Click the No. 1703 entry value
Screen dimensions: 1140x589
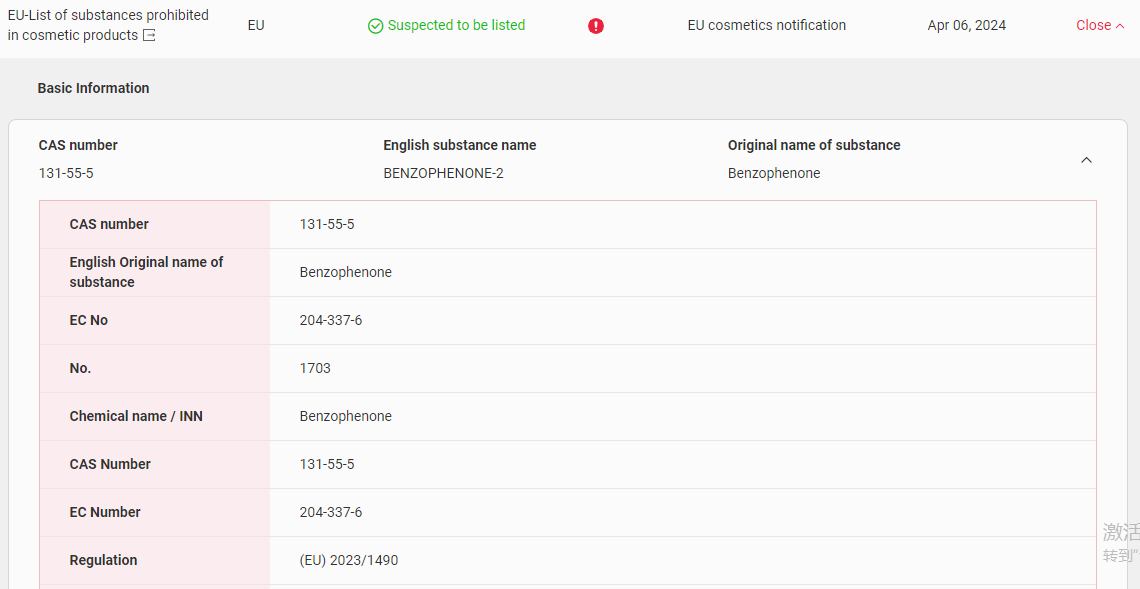point(315,368)
